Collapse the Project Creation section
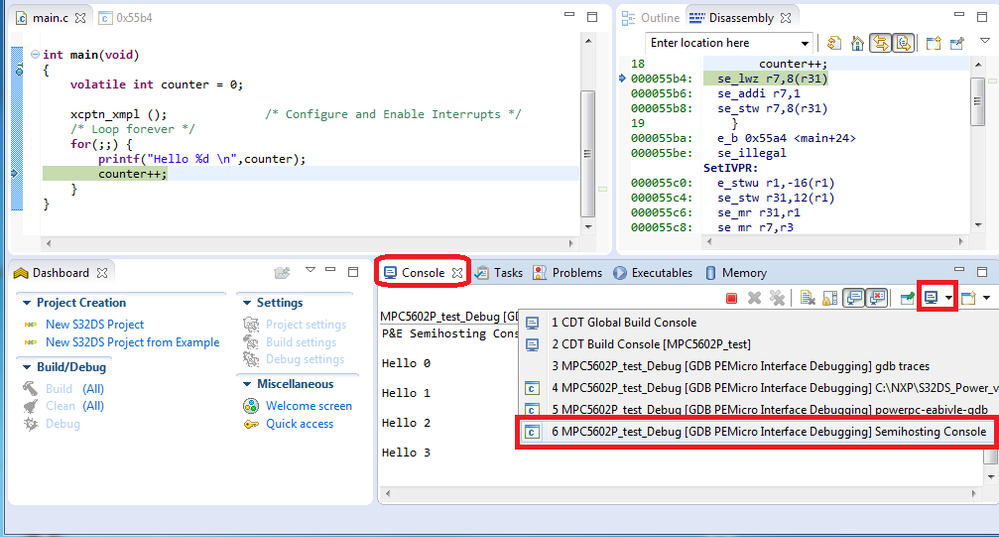Viewport: 999px width, 537px height. [x=27, y=303]
